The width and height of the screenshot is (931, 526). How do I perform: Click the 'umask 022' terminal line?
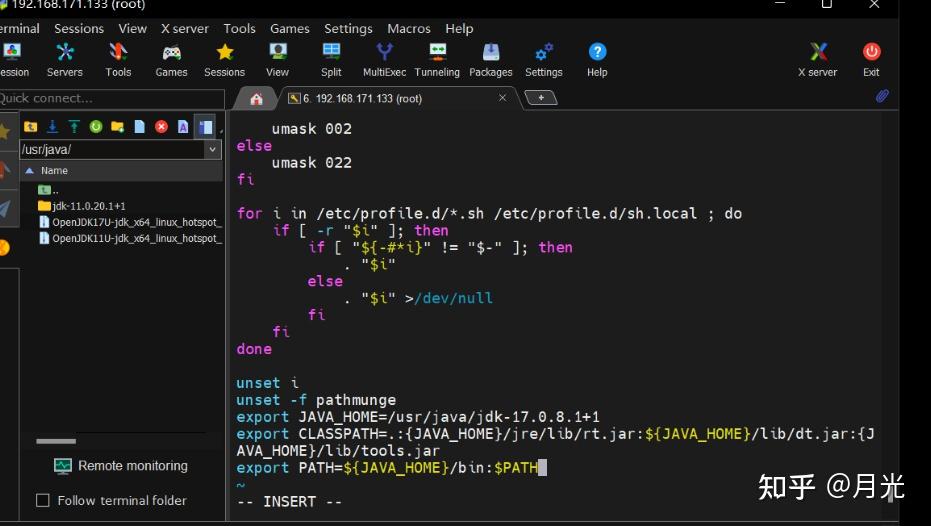pyautogui.click(x=312, y=163)
